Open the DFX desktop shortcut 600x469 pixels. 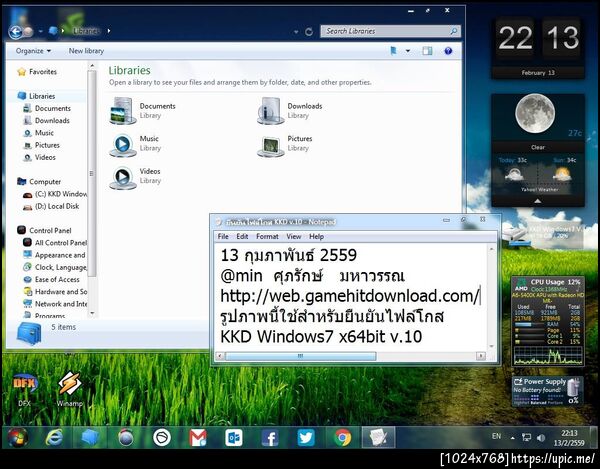(24, 388)
